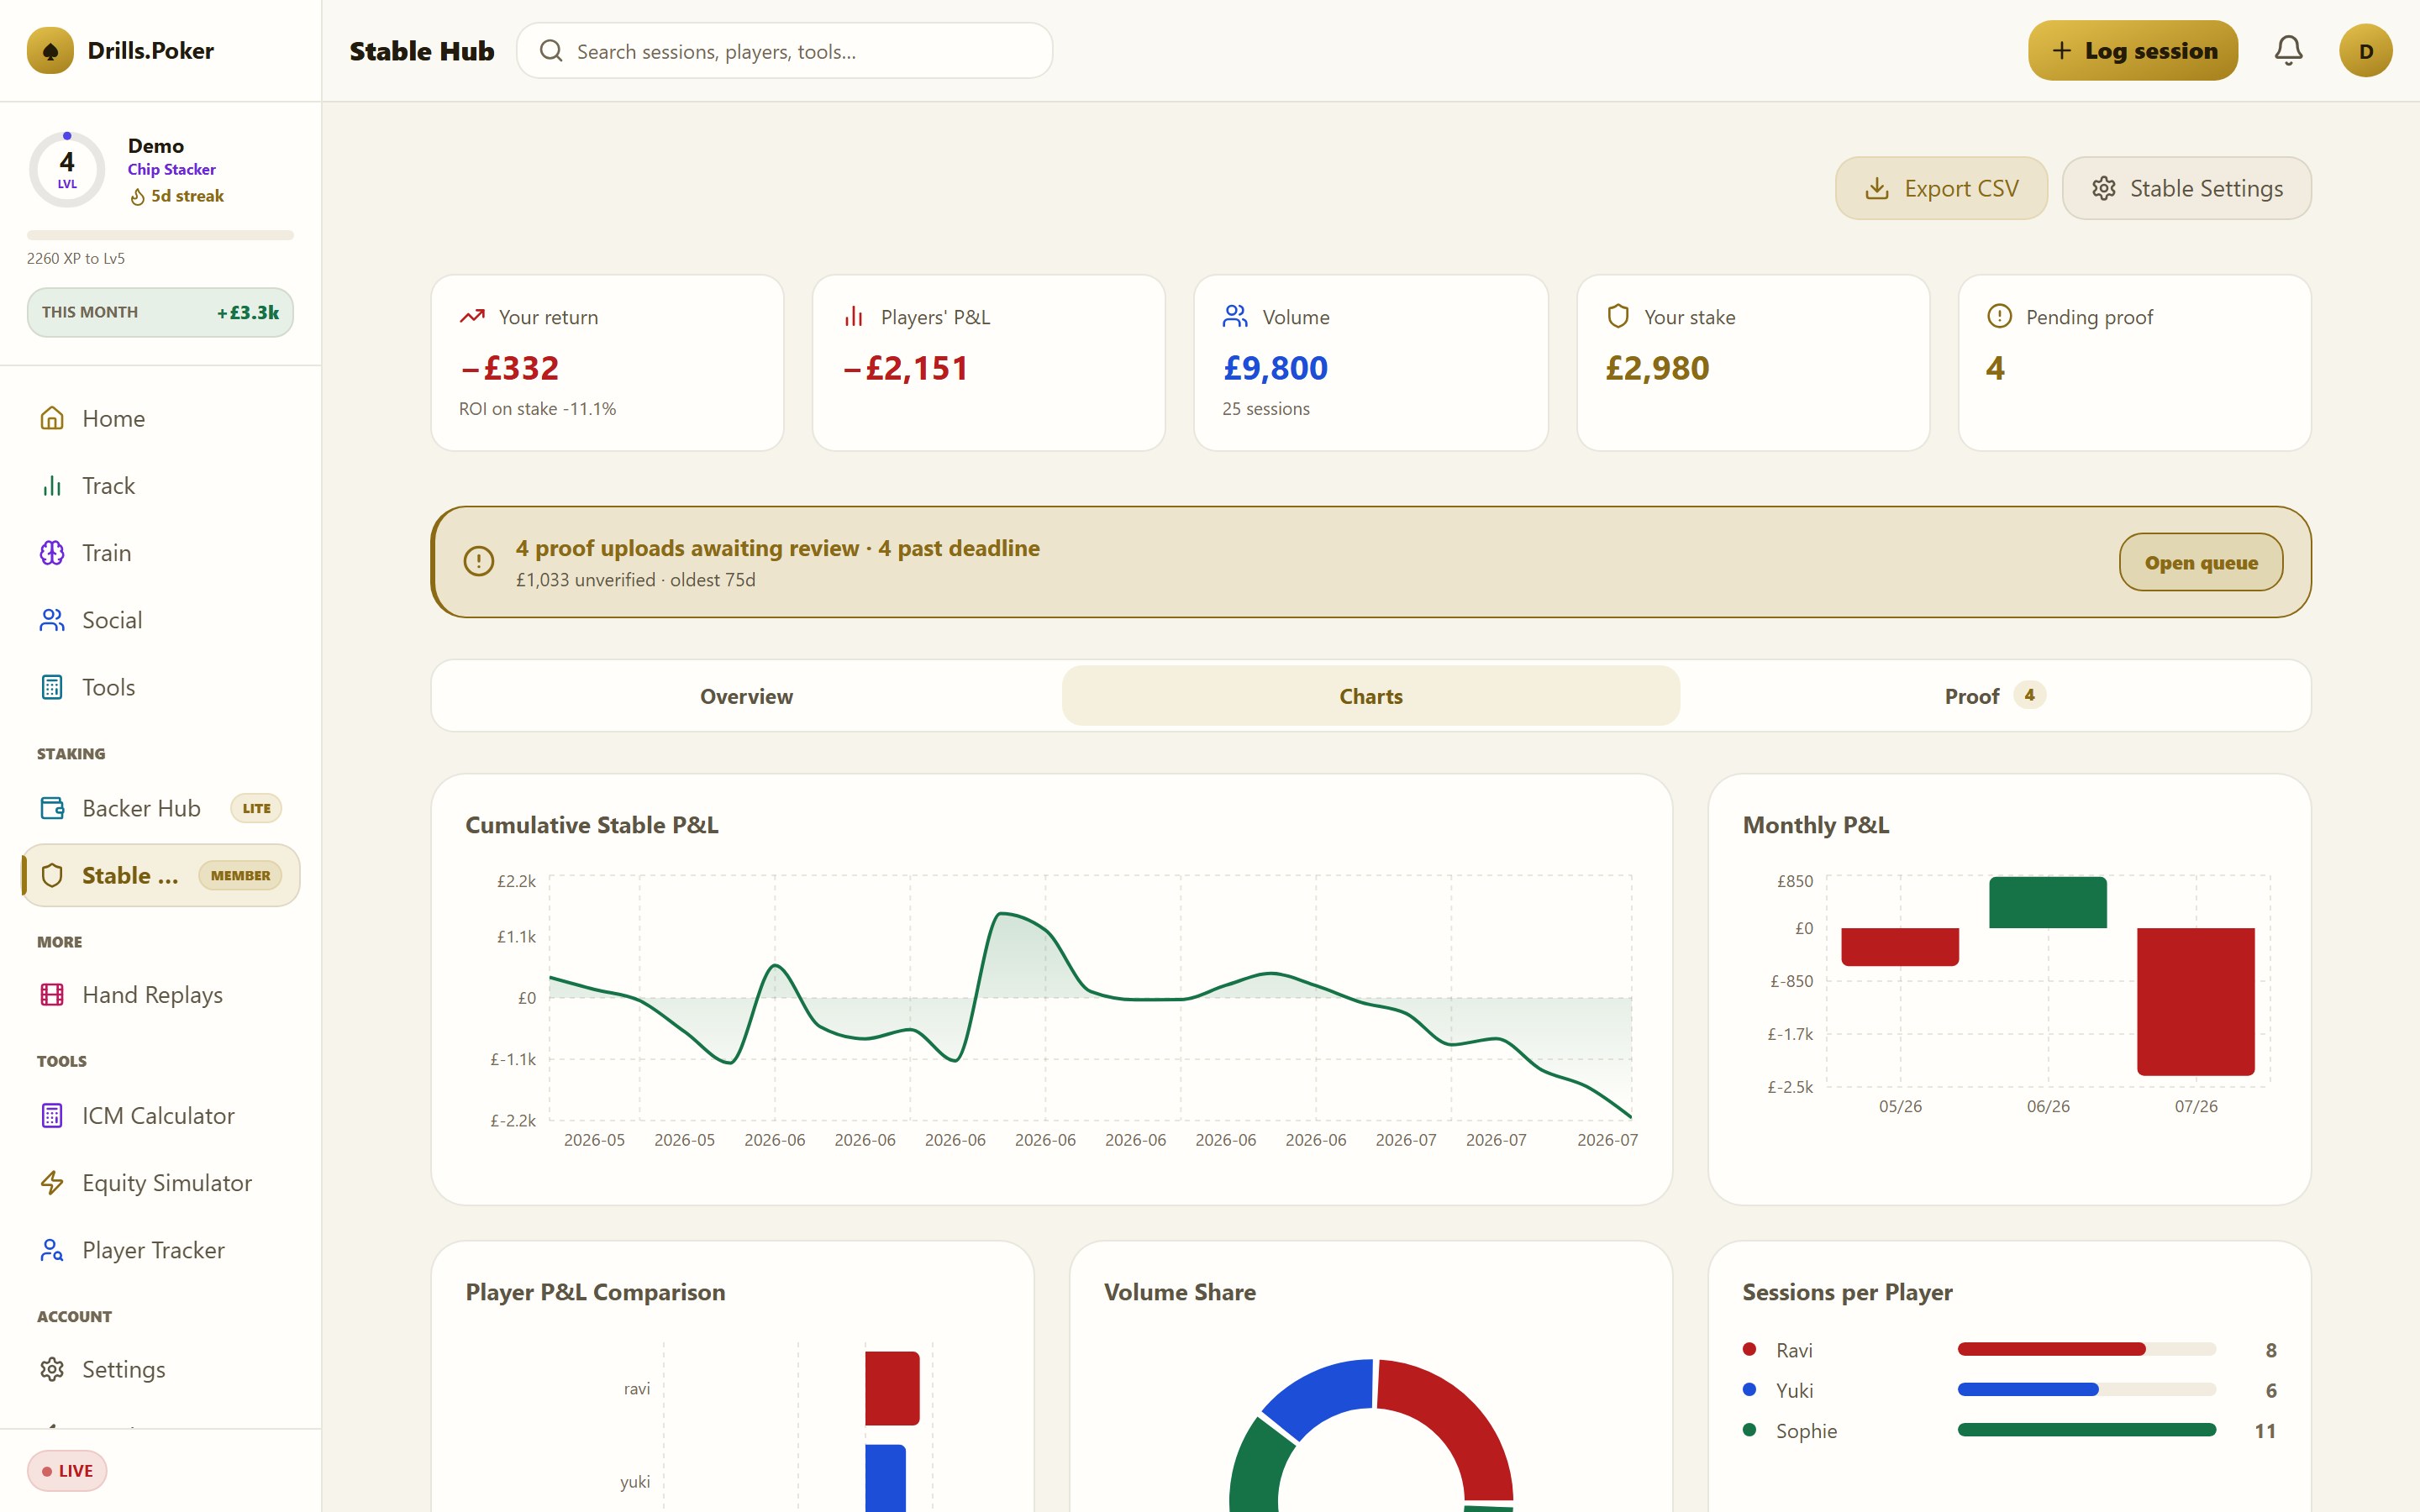This screenshot has width=2420, height=1512.
Task: Open the D user avatar menu
Action: click(2365, 51)
